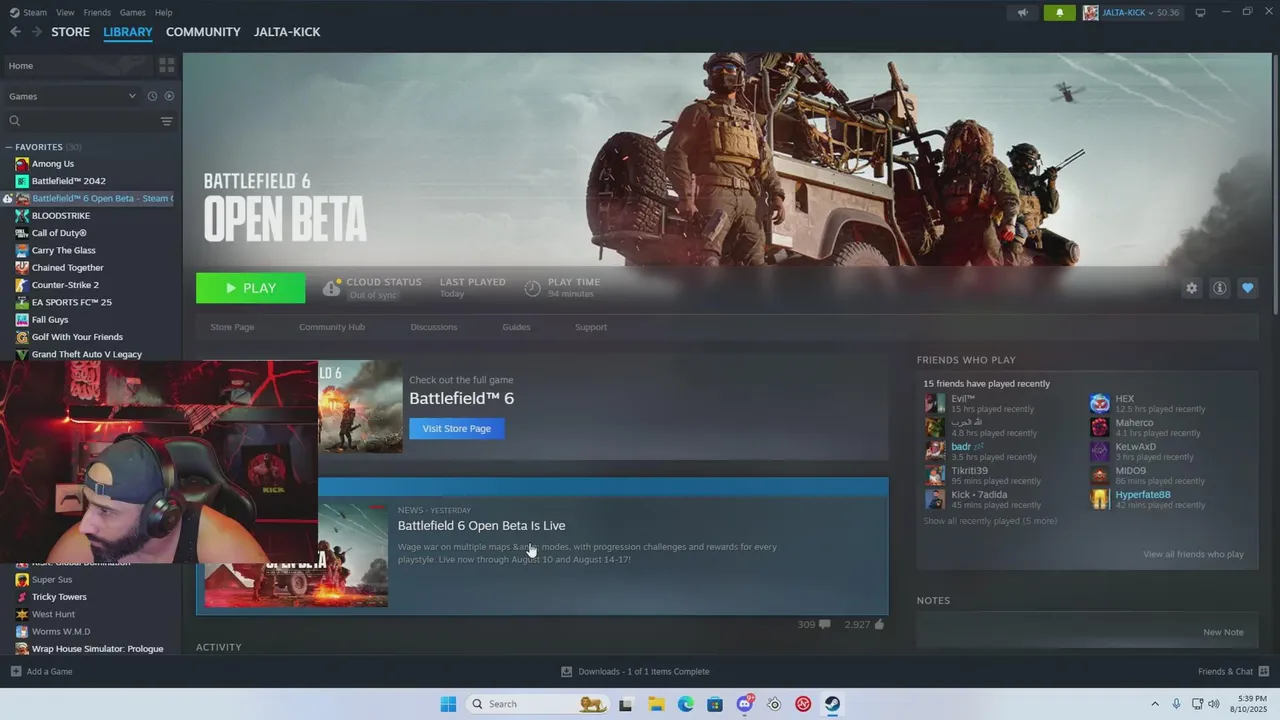Open the Community Hub tab

pyautogui.click(x=332, y=327)
